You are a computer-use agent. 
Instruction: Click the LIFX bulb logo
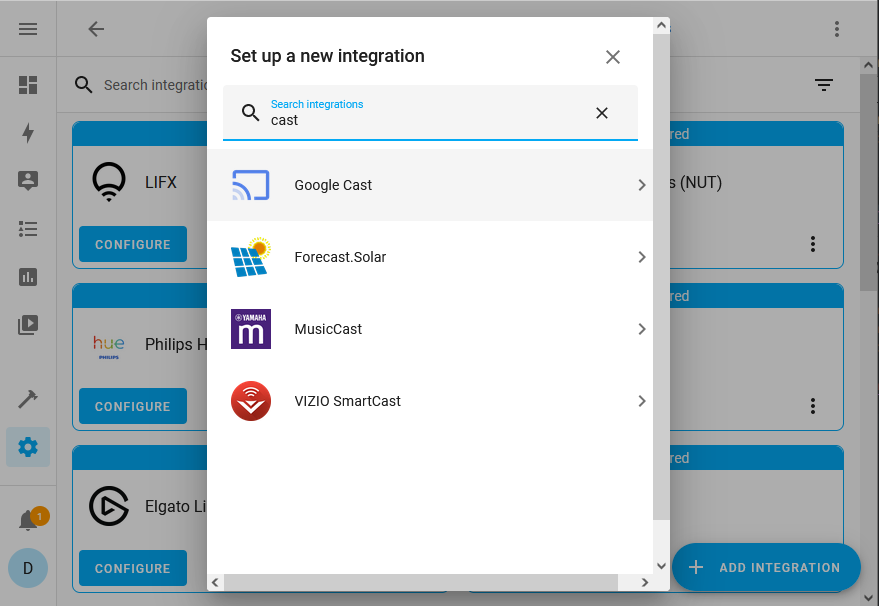pos(109,182)
